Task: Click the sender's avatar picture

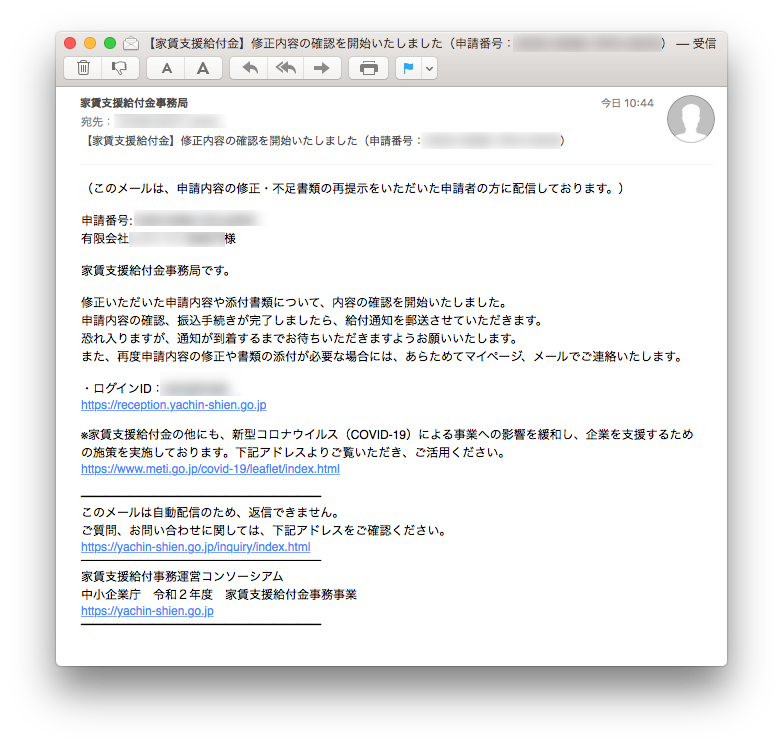Action: pos(690,119)
